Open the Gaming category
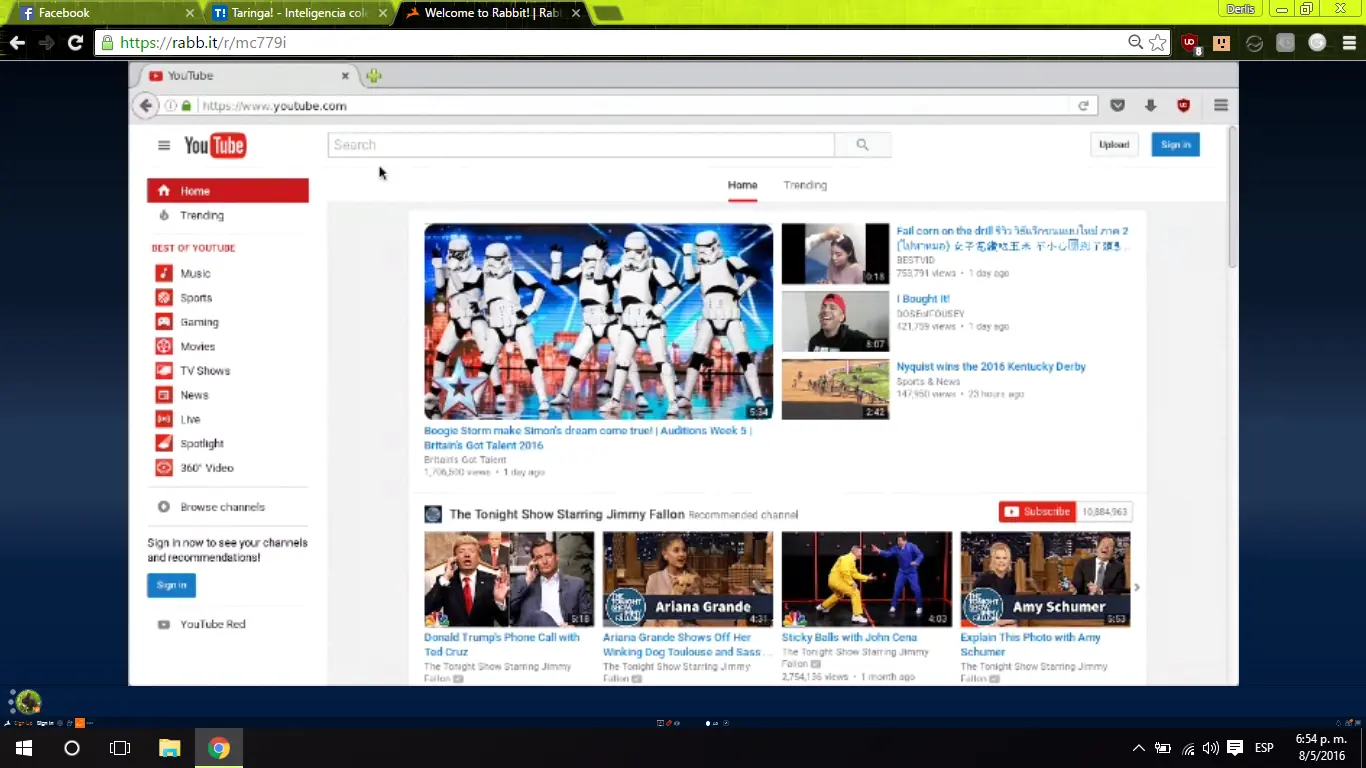This screenshot has width=1366, height=768. (199, 322)
